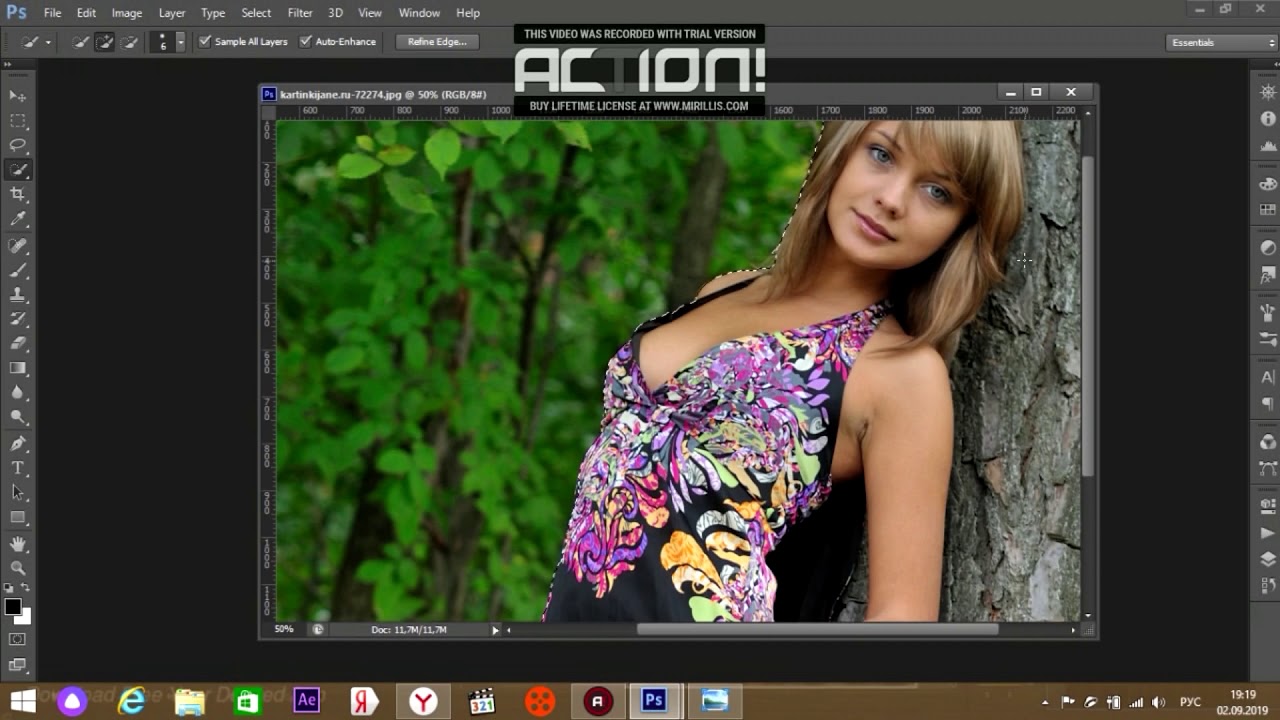1280x720 pixels.
Task: Toggle Quick Mask mode
Action: (18, 639)
